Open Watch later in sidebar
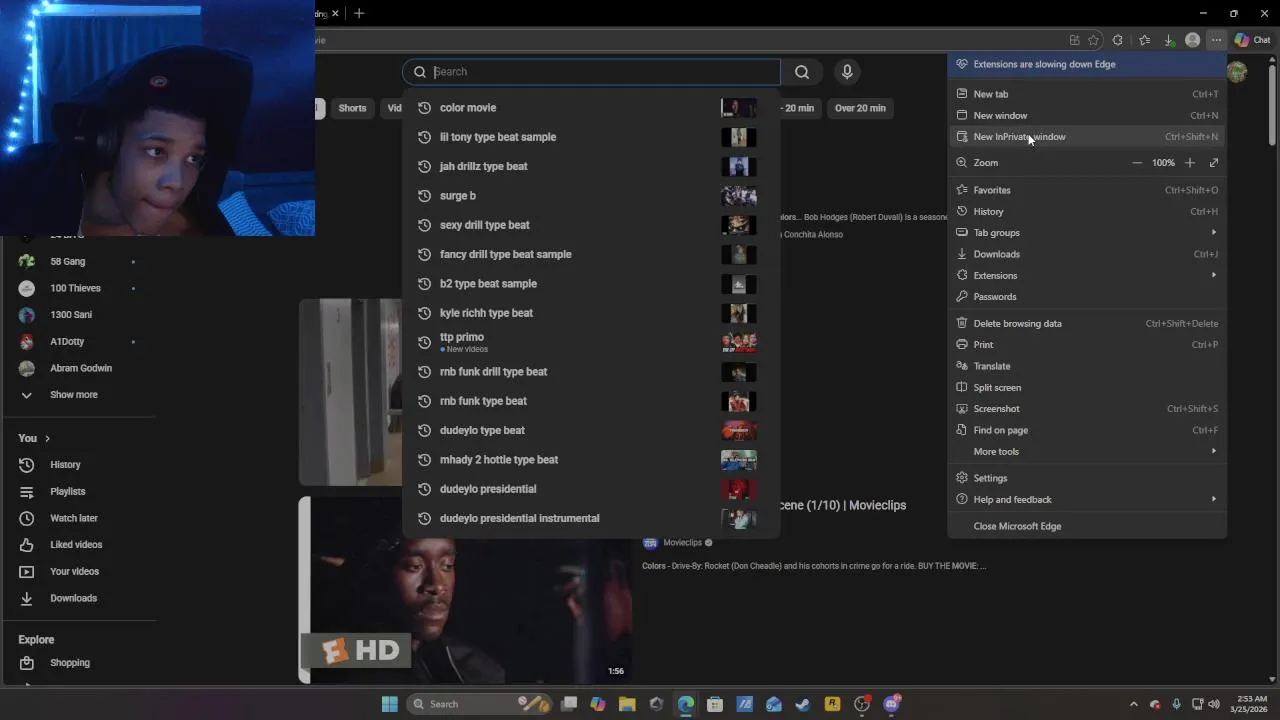This screenshot has width=1280, height=720. pyautogui.click(x=78, y=518)
